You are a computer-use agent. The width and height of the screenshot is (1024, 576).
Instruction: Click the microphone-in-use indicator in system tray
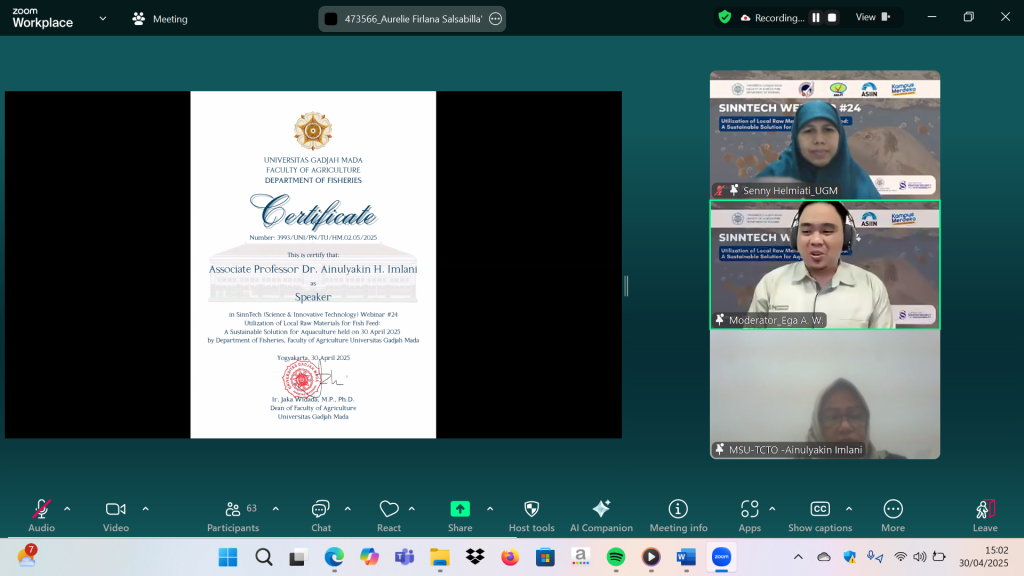tap(874, 557)
